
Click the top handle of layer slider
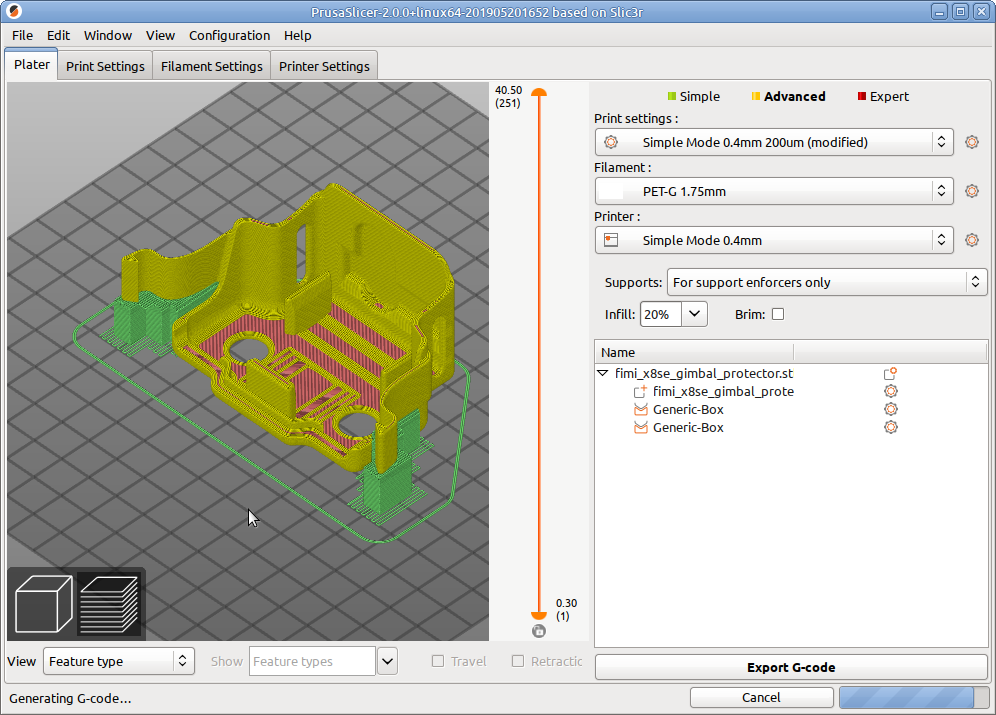pos(539,92)
